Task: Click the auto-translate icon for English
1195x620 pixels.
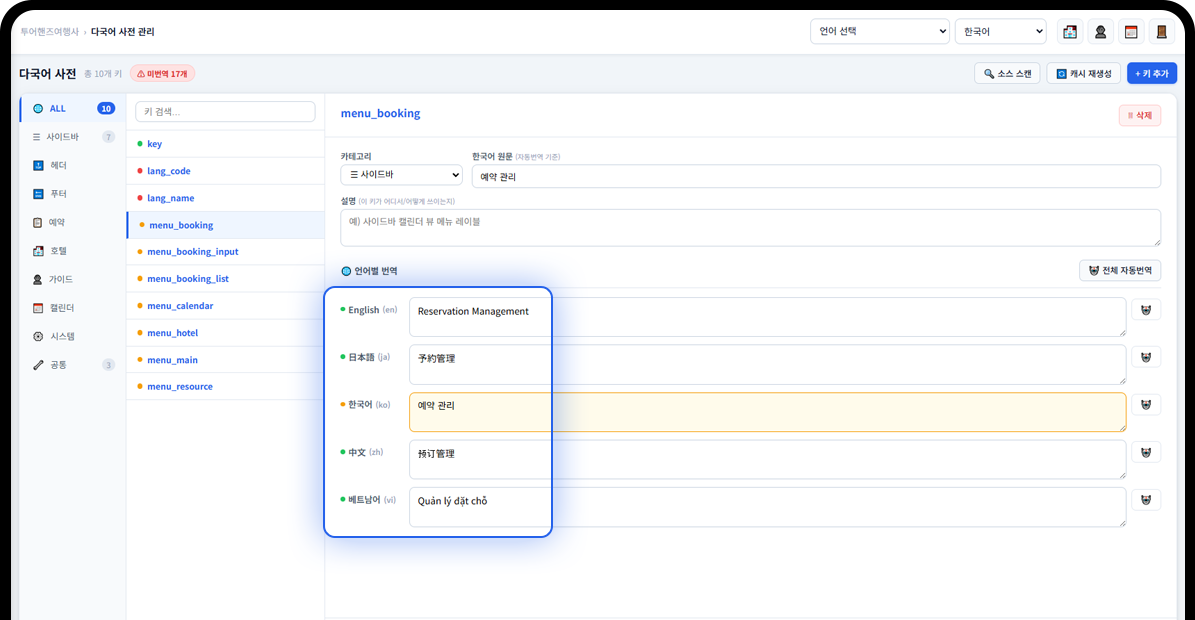Action: tap(1146, 308)
